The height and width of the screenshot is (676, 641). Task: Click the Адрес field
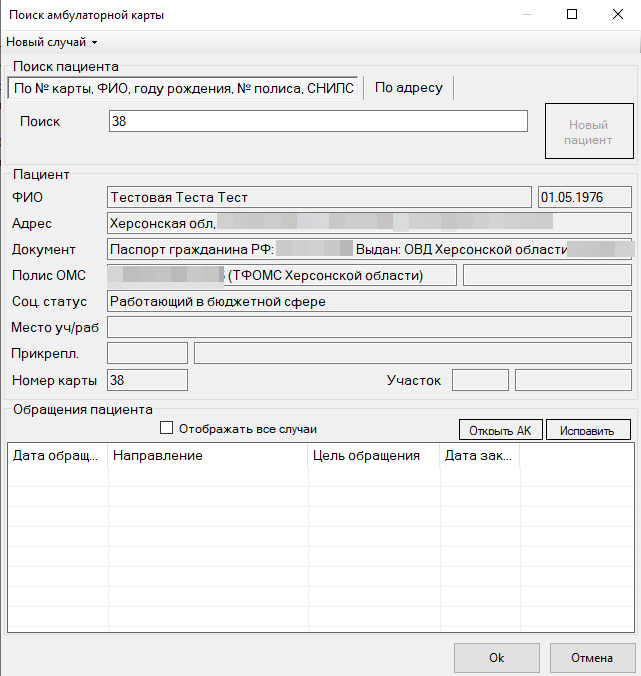(x=368, y=223)
